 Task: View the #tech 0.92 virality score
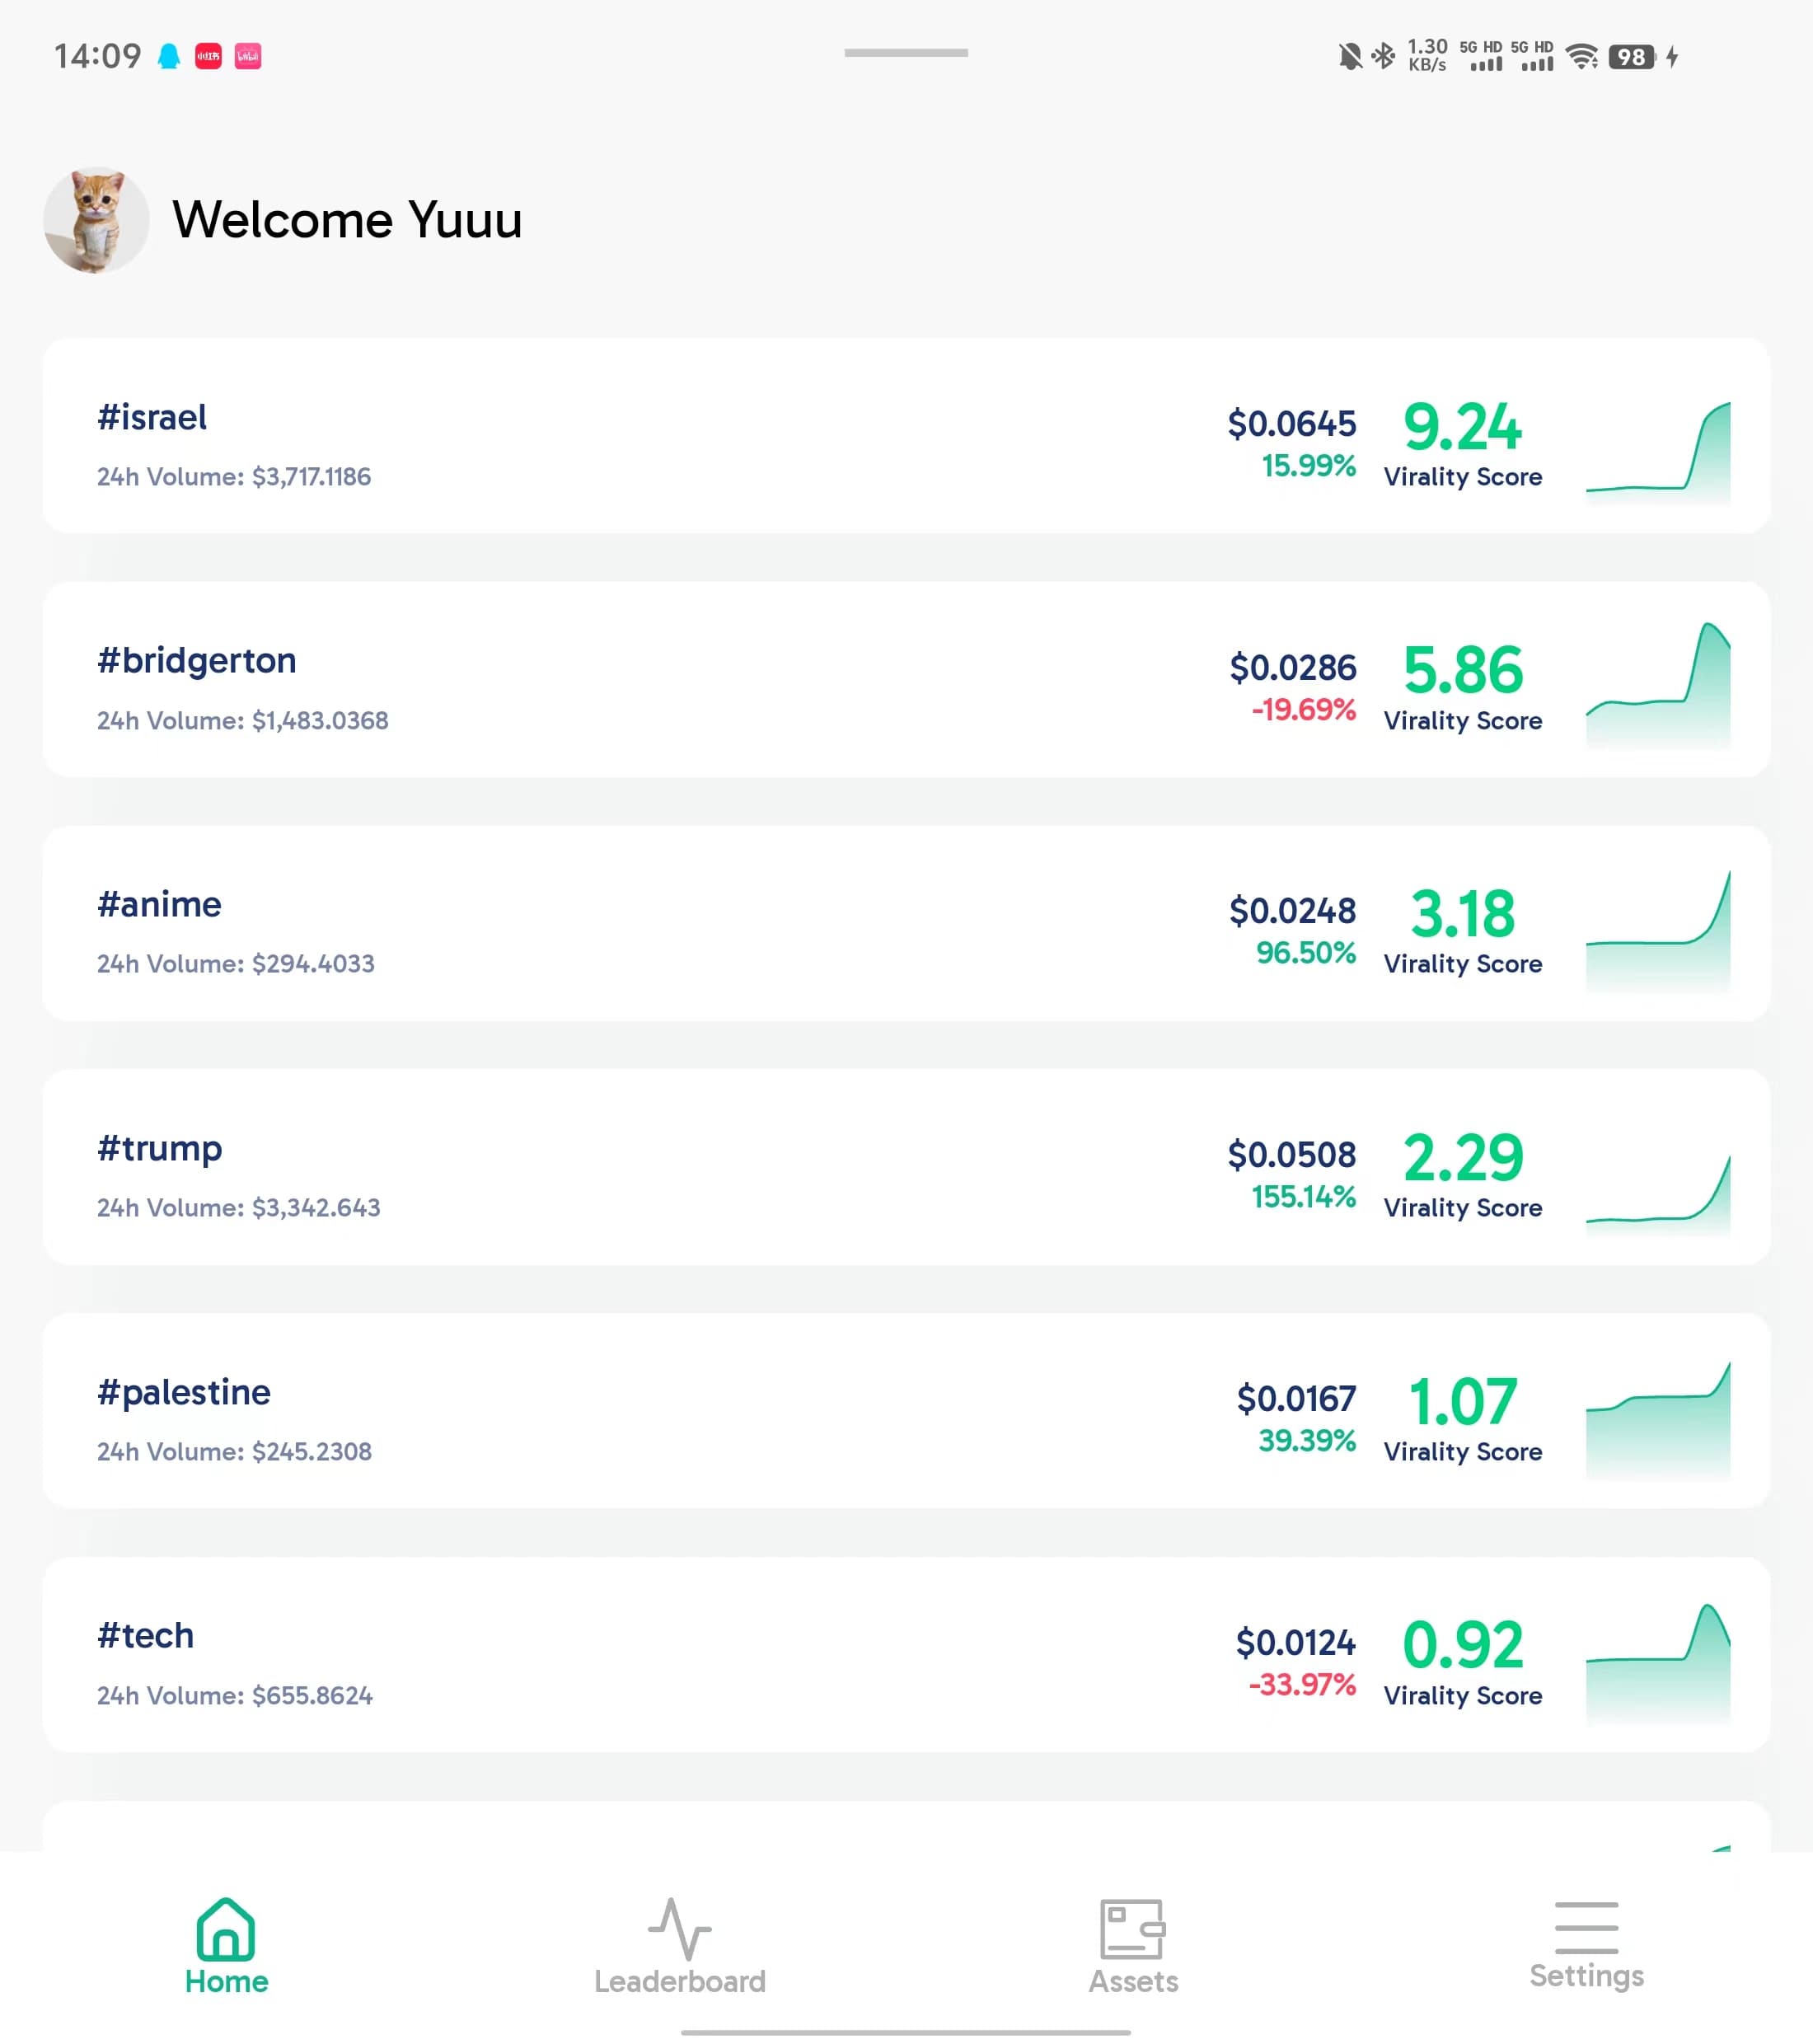click(1462, 1645)
